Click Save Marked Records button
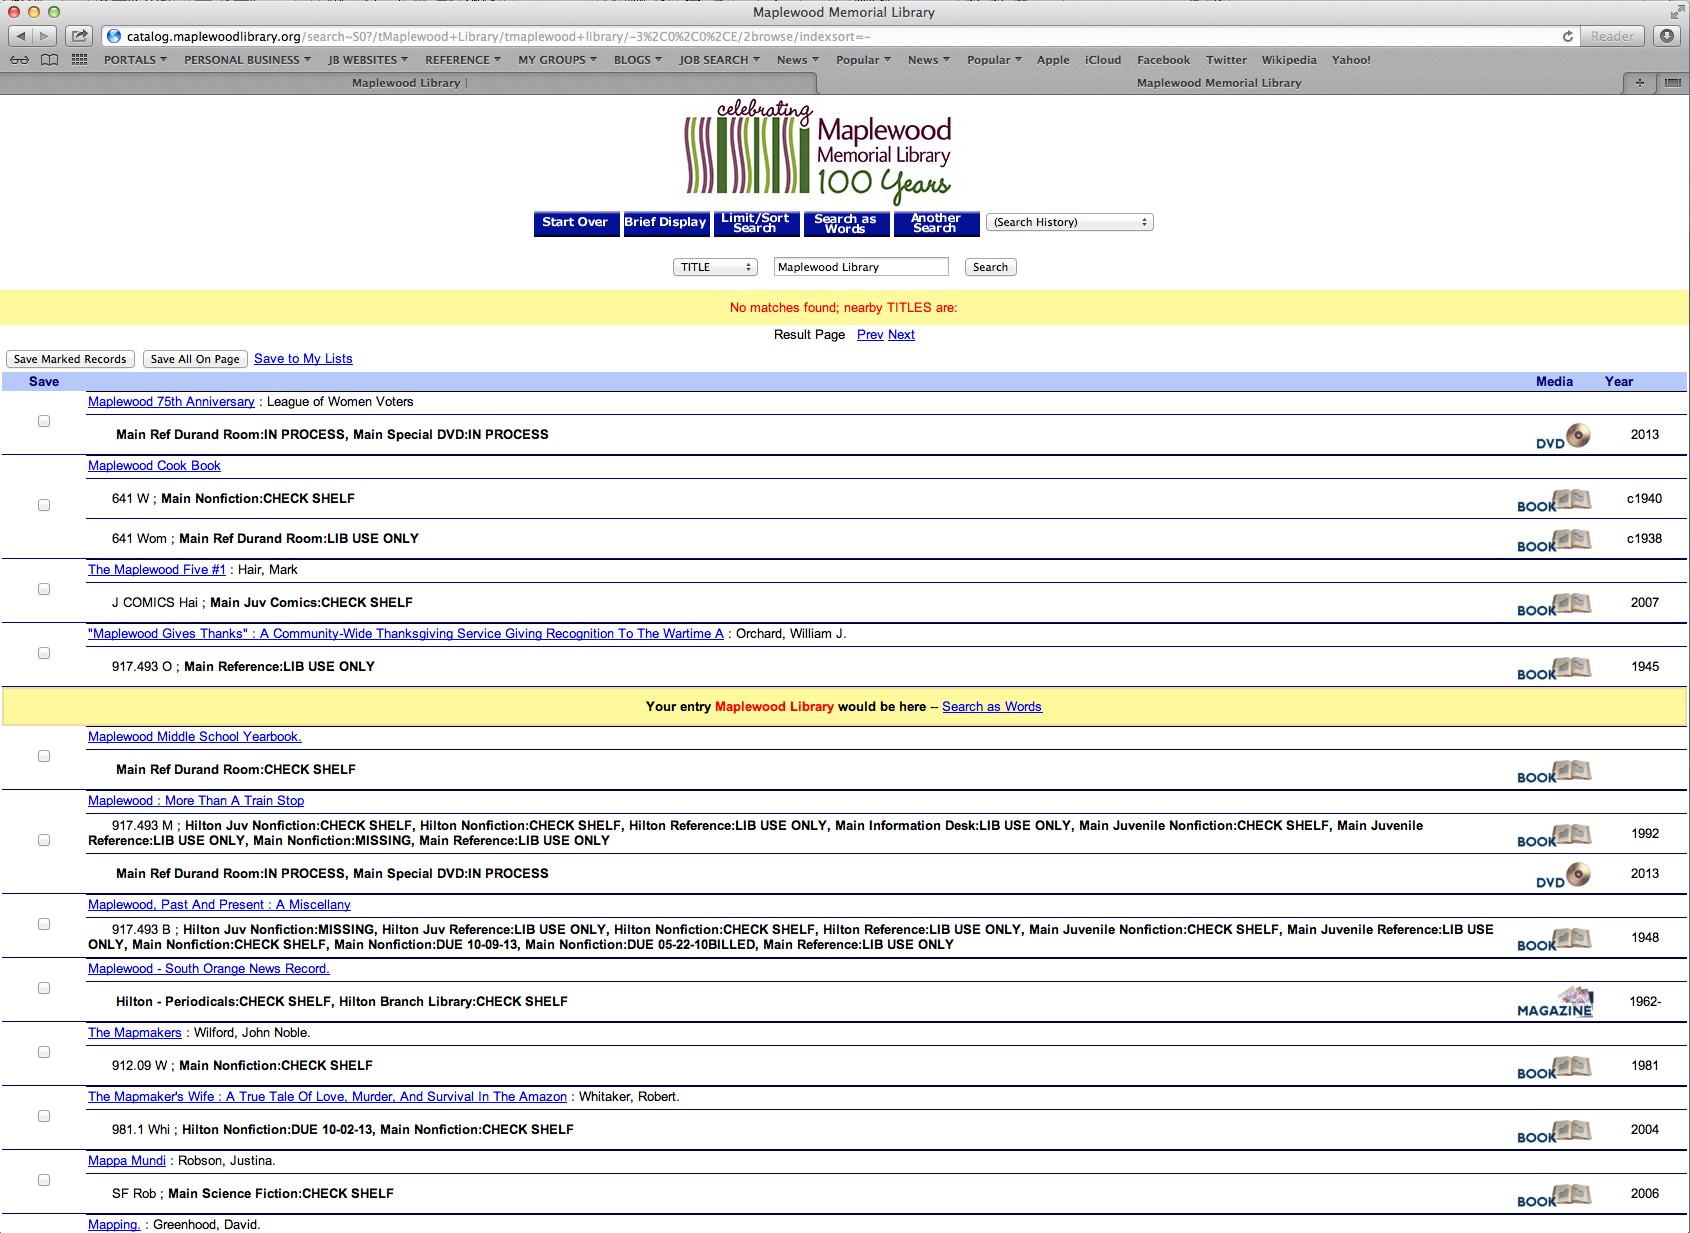The image size is (1690, 1233). pos(70,359)
